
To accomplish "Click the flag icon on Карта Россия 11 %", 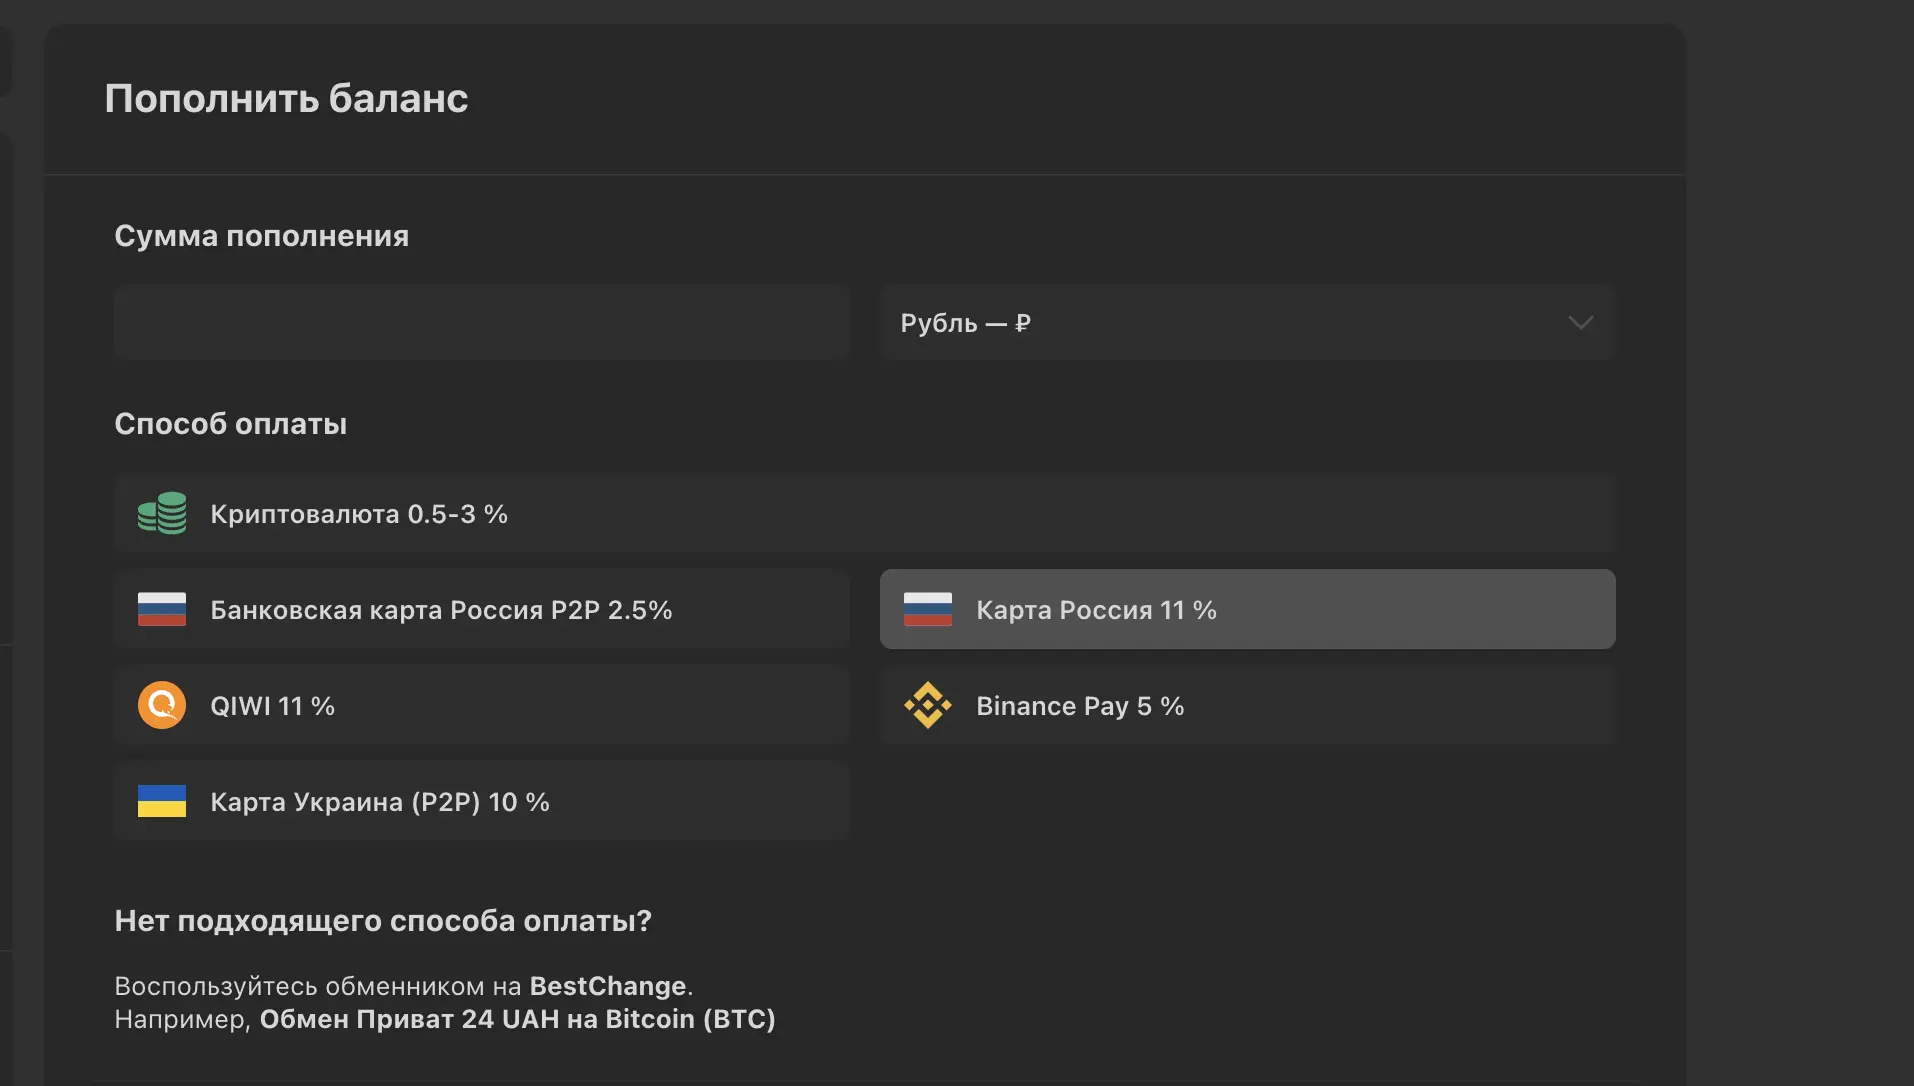I will (x=928, y=609).
